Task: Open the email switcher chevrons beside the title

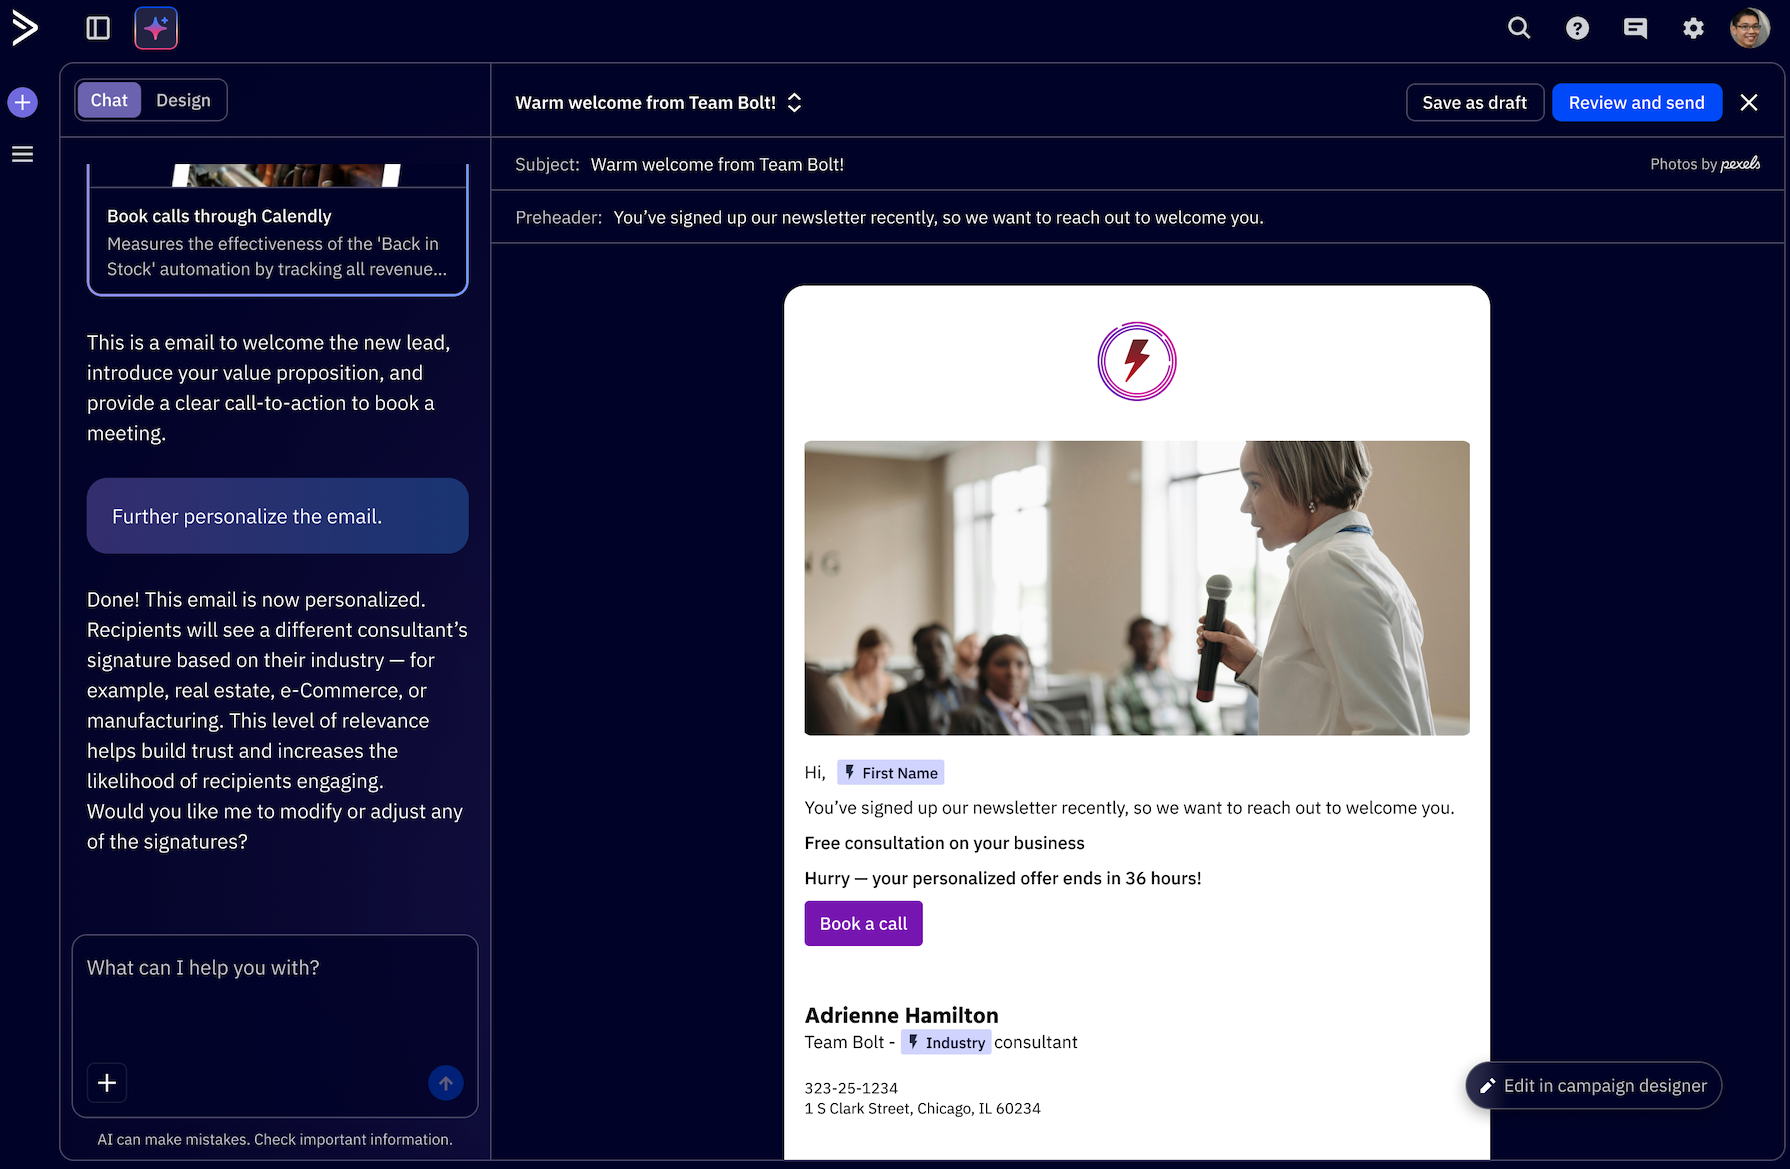Action: 793,102
